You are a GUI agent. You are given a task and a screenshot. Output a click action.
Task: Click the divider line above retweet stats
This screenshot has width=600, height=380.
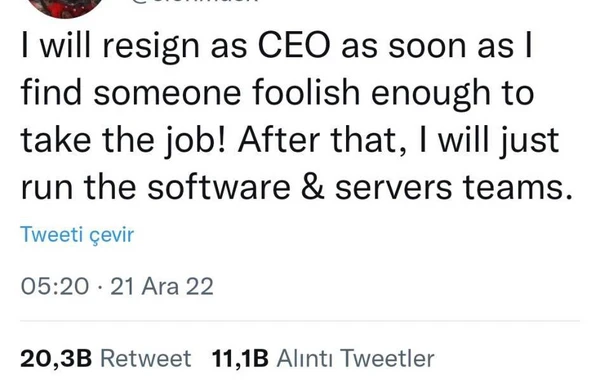(x=300, y=321)
